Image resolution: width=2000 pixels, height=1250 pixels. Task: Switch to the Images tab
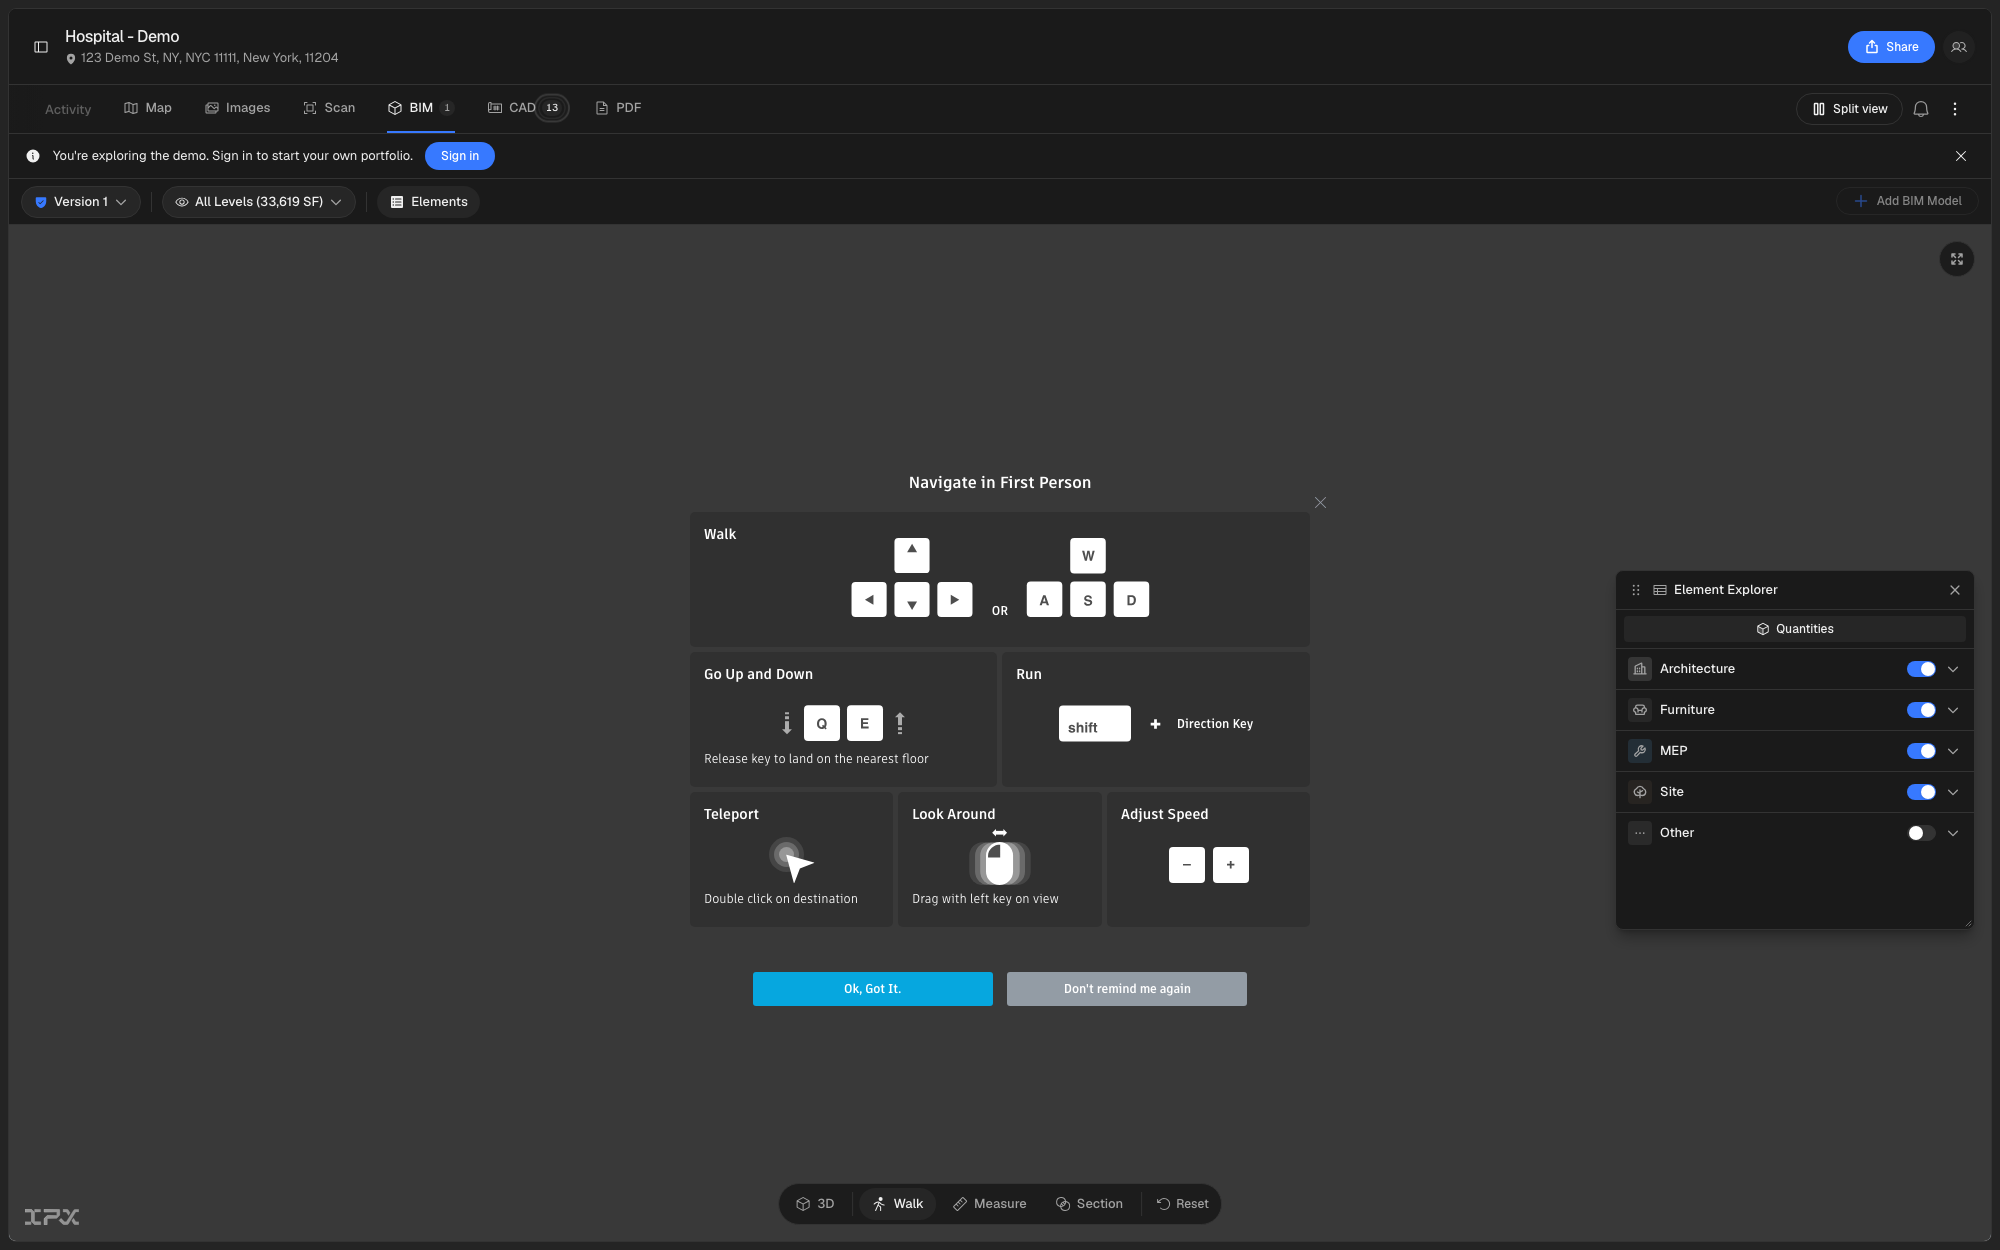238,108
